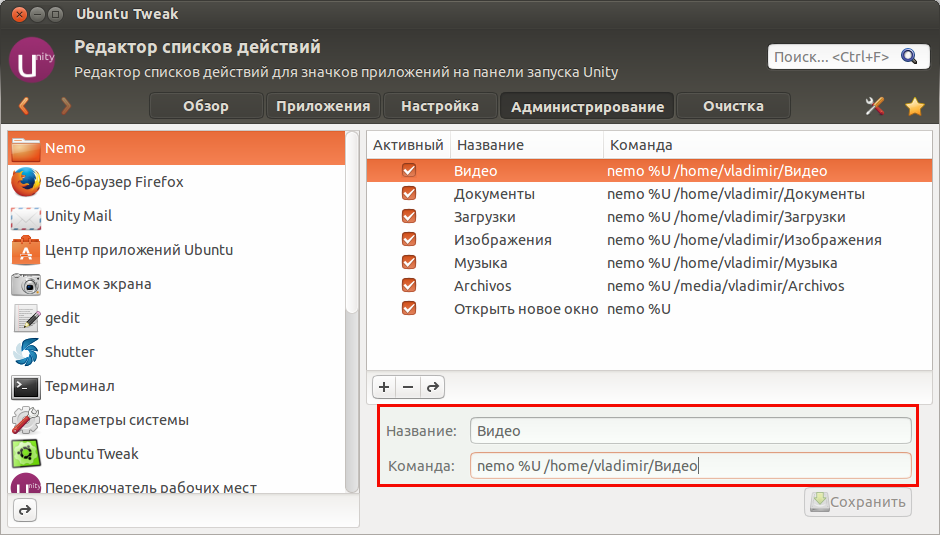Click the Shutter app icon
Viewport: 940px width, 535px height.
26,352
